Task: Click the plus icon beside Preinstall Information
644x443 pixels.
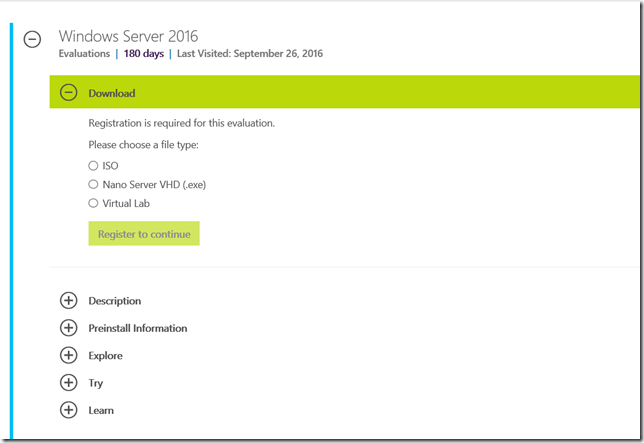Action: coord(68,328)
